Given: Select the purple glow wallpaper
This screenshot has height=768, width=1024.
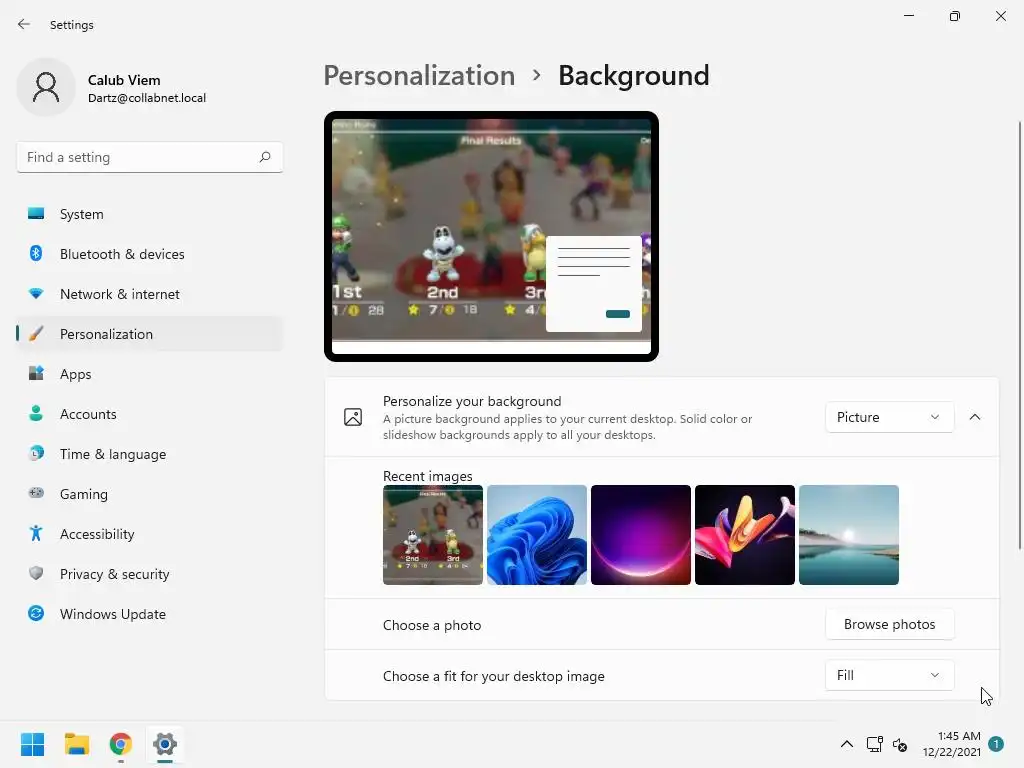Looking at the screenshot, I should click(641, 535).
